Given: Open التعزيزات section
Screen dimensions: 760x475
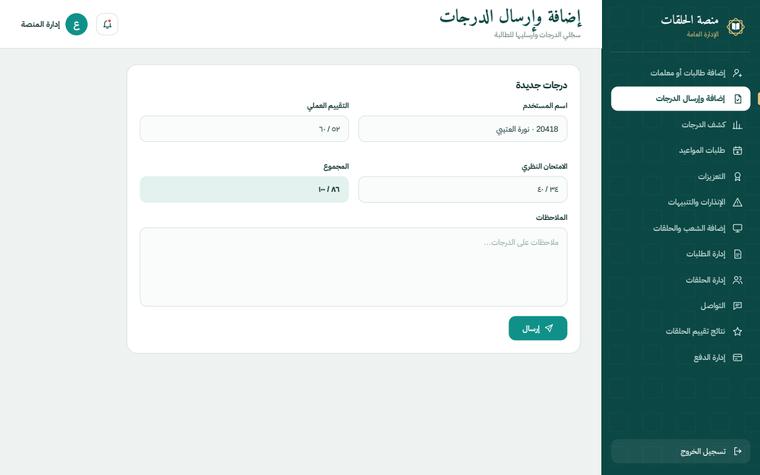Looking at the screenshot, I should tap(681, 176).
